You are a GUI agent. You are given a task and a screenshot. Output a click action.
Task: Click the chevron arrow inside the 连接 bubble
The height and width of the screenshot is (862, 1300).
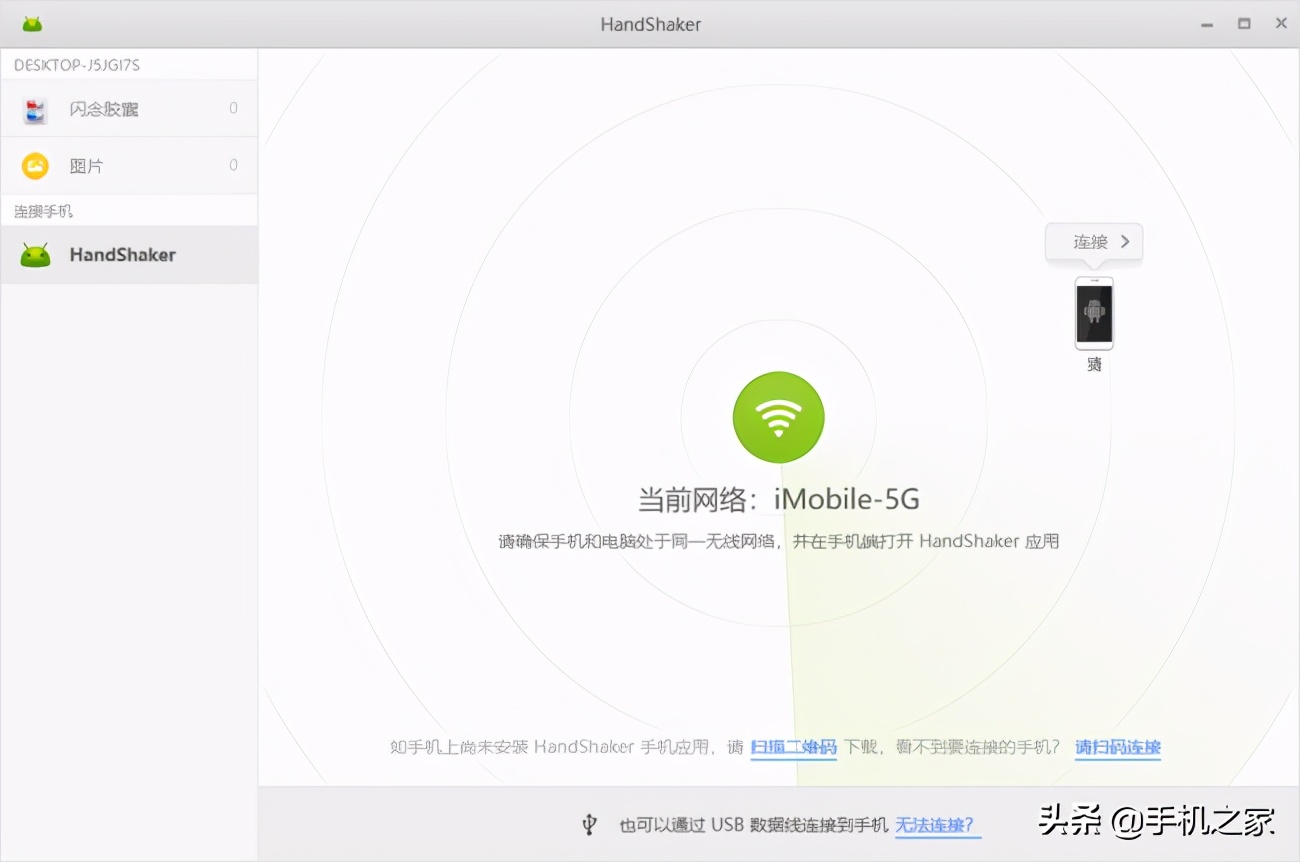point(1127,241)
